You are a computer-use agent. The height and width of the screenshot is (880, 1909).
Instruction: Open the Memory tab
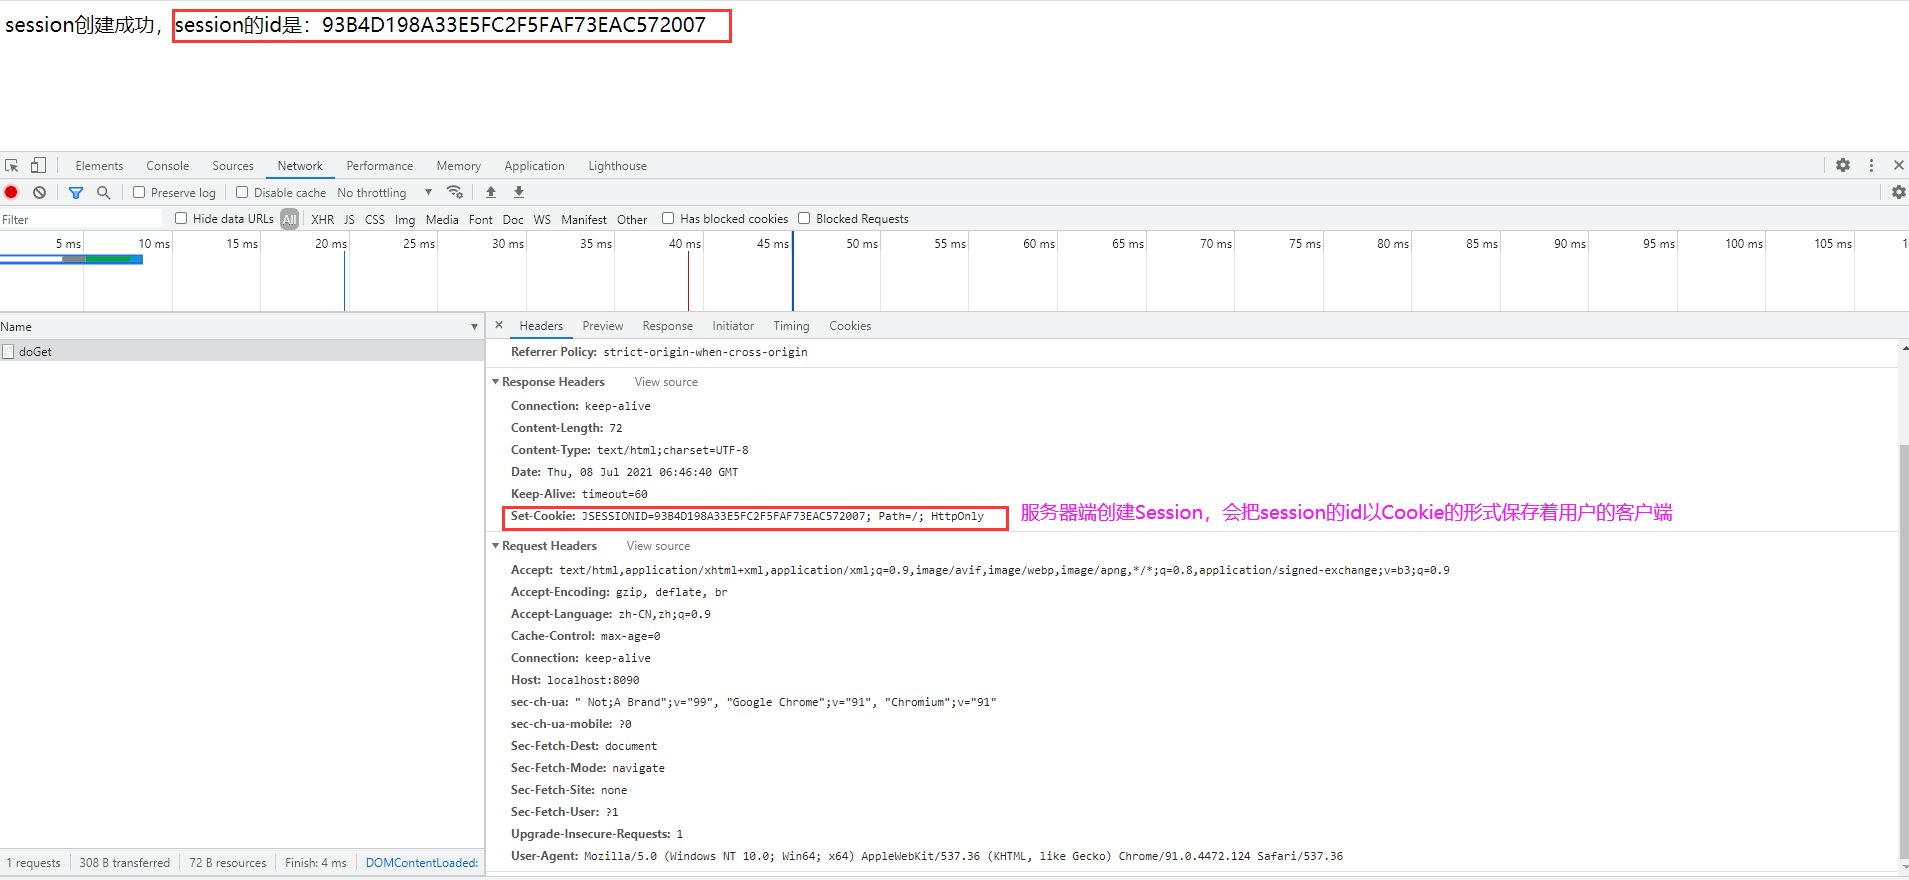coord(458,166)
